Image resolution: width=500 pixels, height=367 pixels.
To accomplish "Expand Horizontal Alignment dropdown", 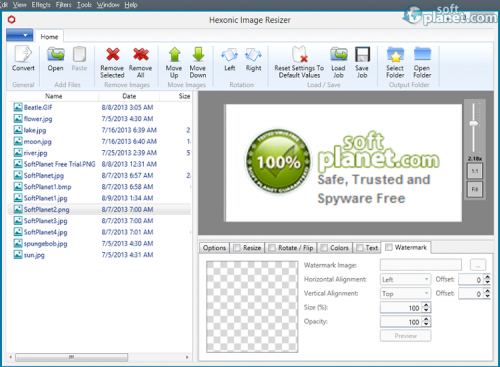I will pyautogui.click(x=405, y=279).
